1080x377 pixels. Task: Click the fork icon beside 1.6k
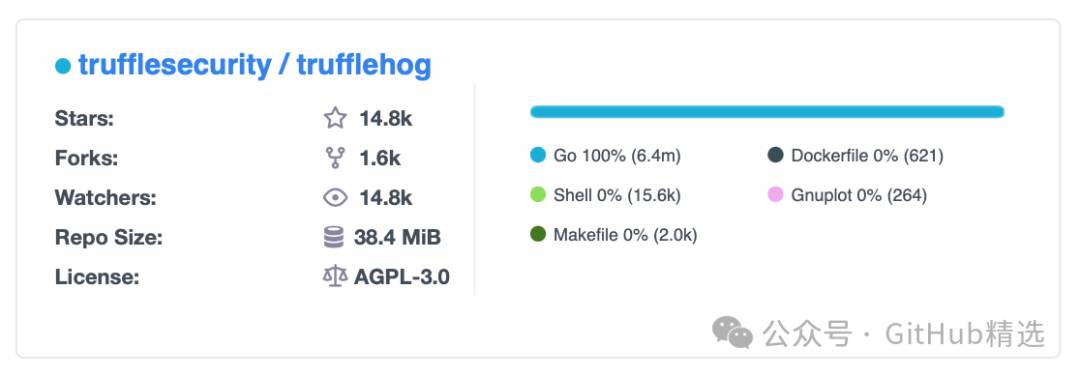point(335,158)
